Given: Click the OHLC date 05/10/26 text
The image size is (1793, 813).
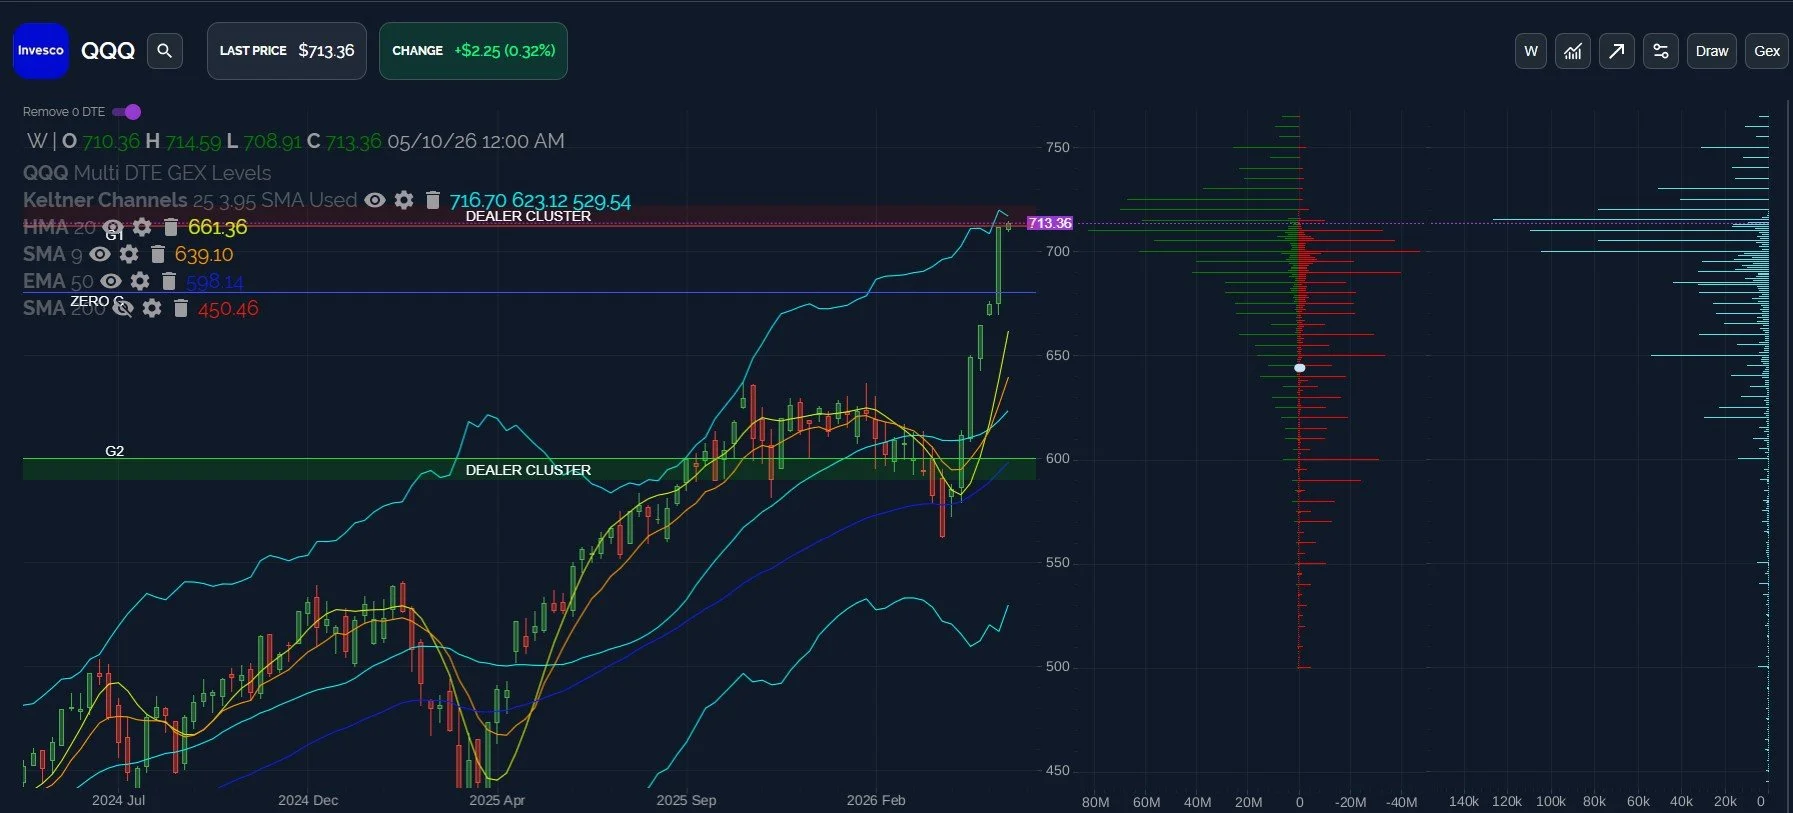Looking at the screenshot, I should tap(476, 141).
